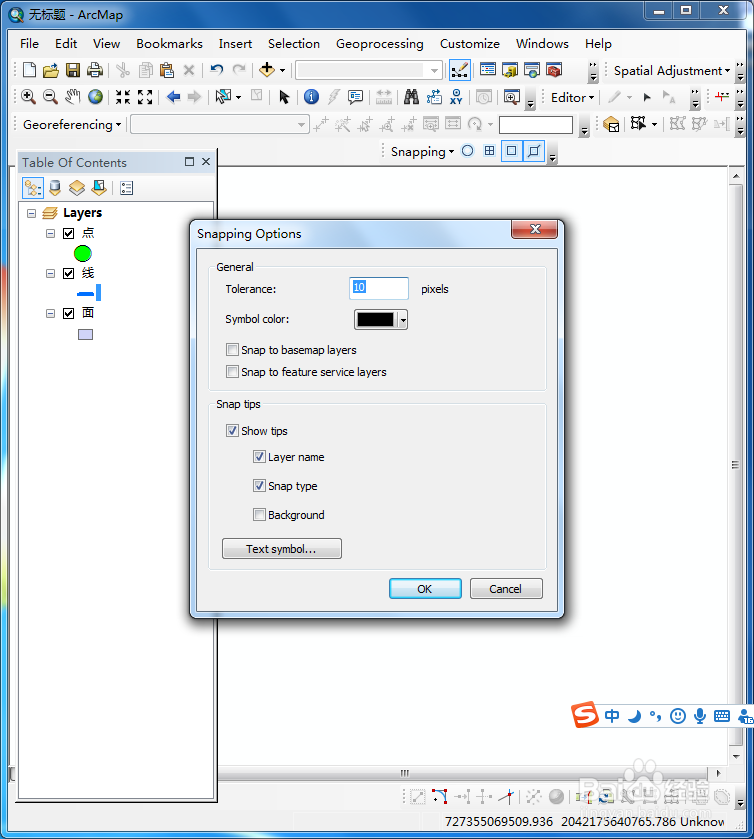Screen dimensions: 754x839
Task: Toggle Point Snapping circle icon
Action: coord(467,151)
